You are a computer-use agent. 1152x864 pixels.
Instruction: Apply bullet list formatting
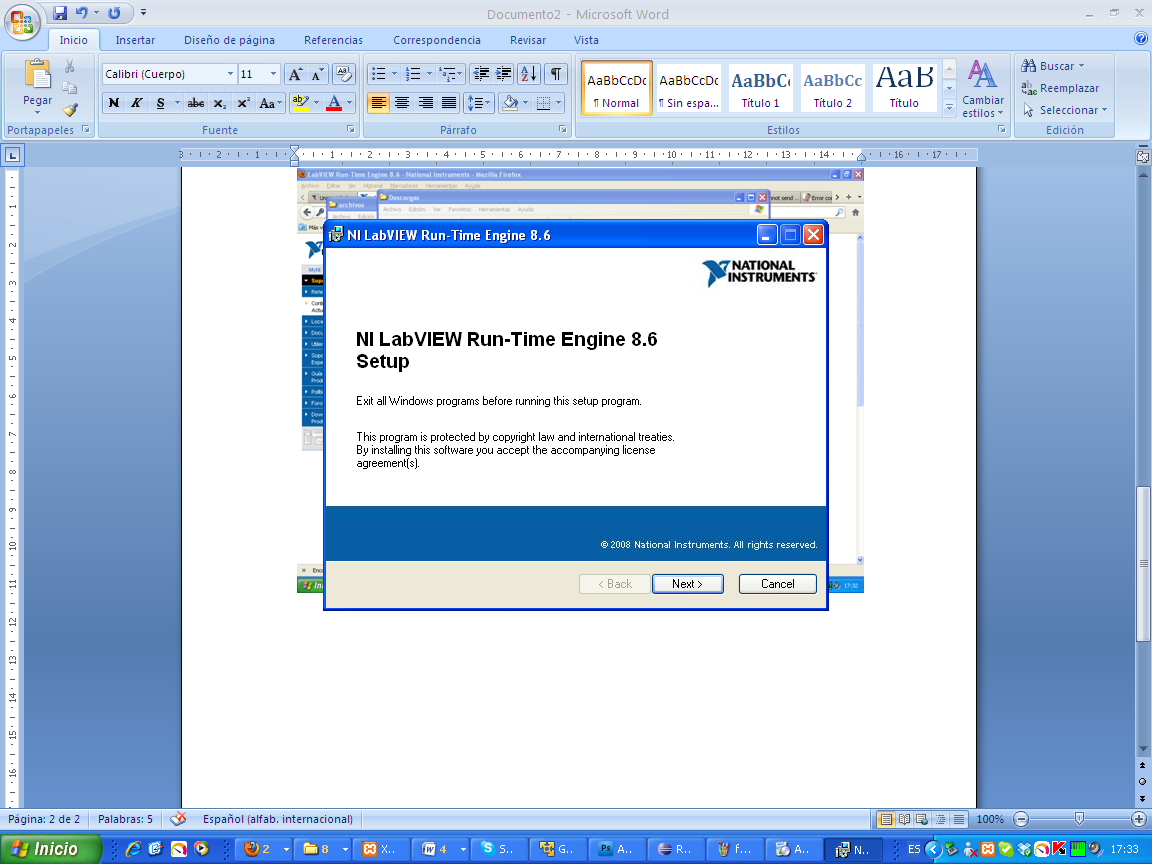(x=378, y=73)
